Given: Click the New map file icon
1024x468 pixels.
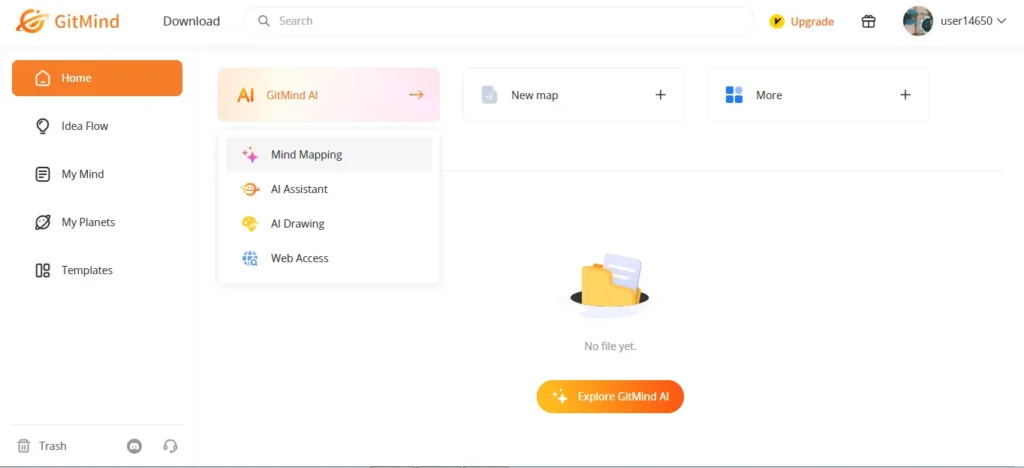Looking at the screenshot, I should pyautogui.click(x=489, y=95).
